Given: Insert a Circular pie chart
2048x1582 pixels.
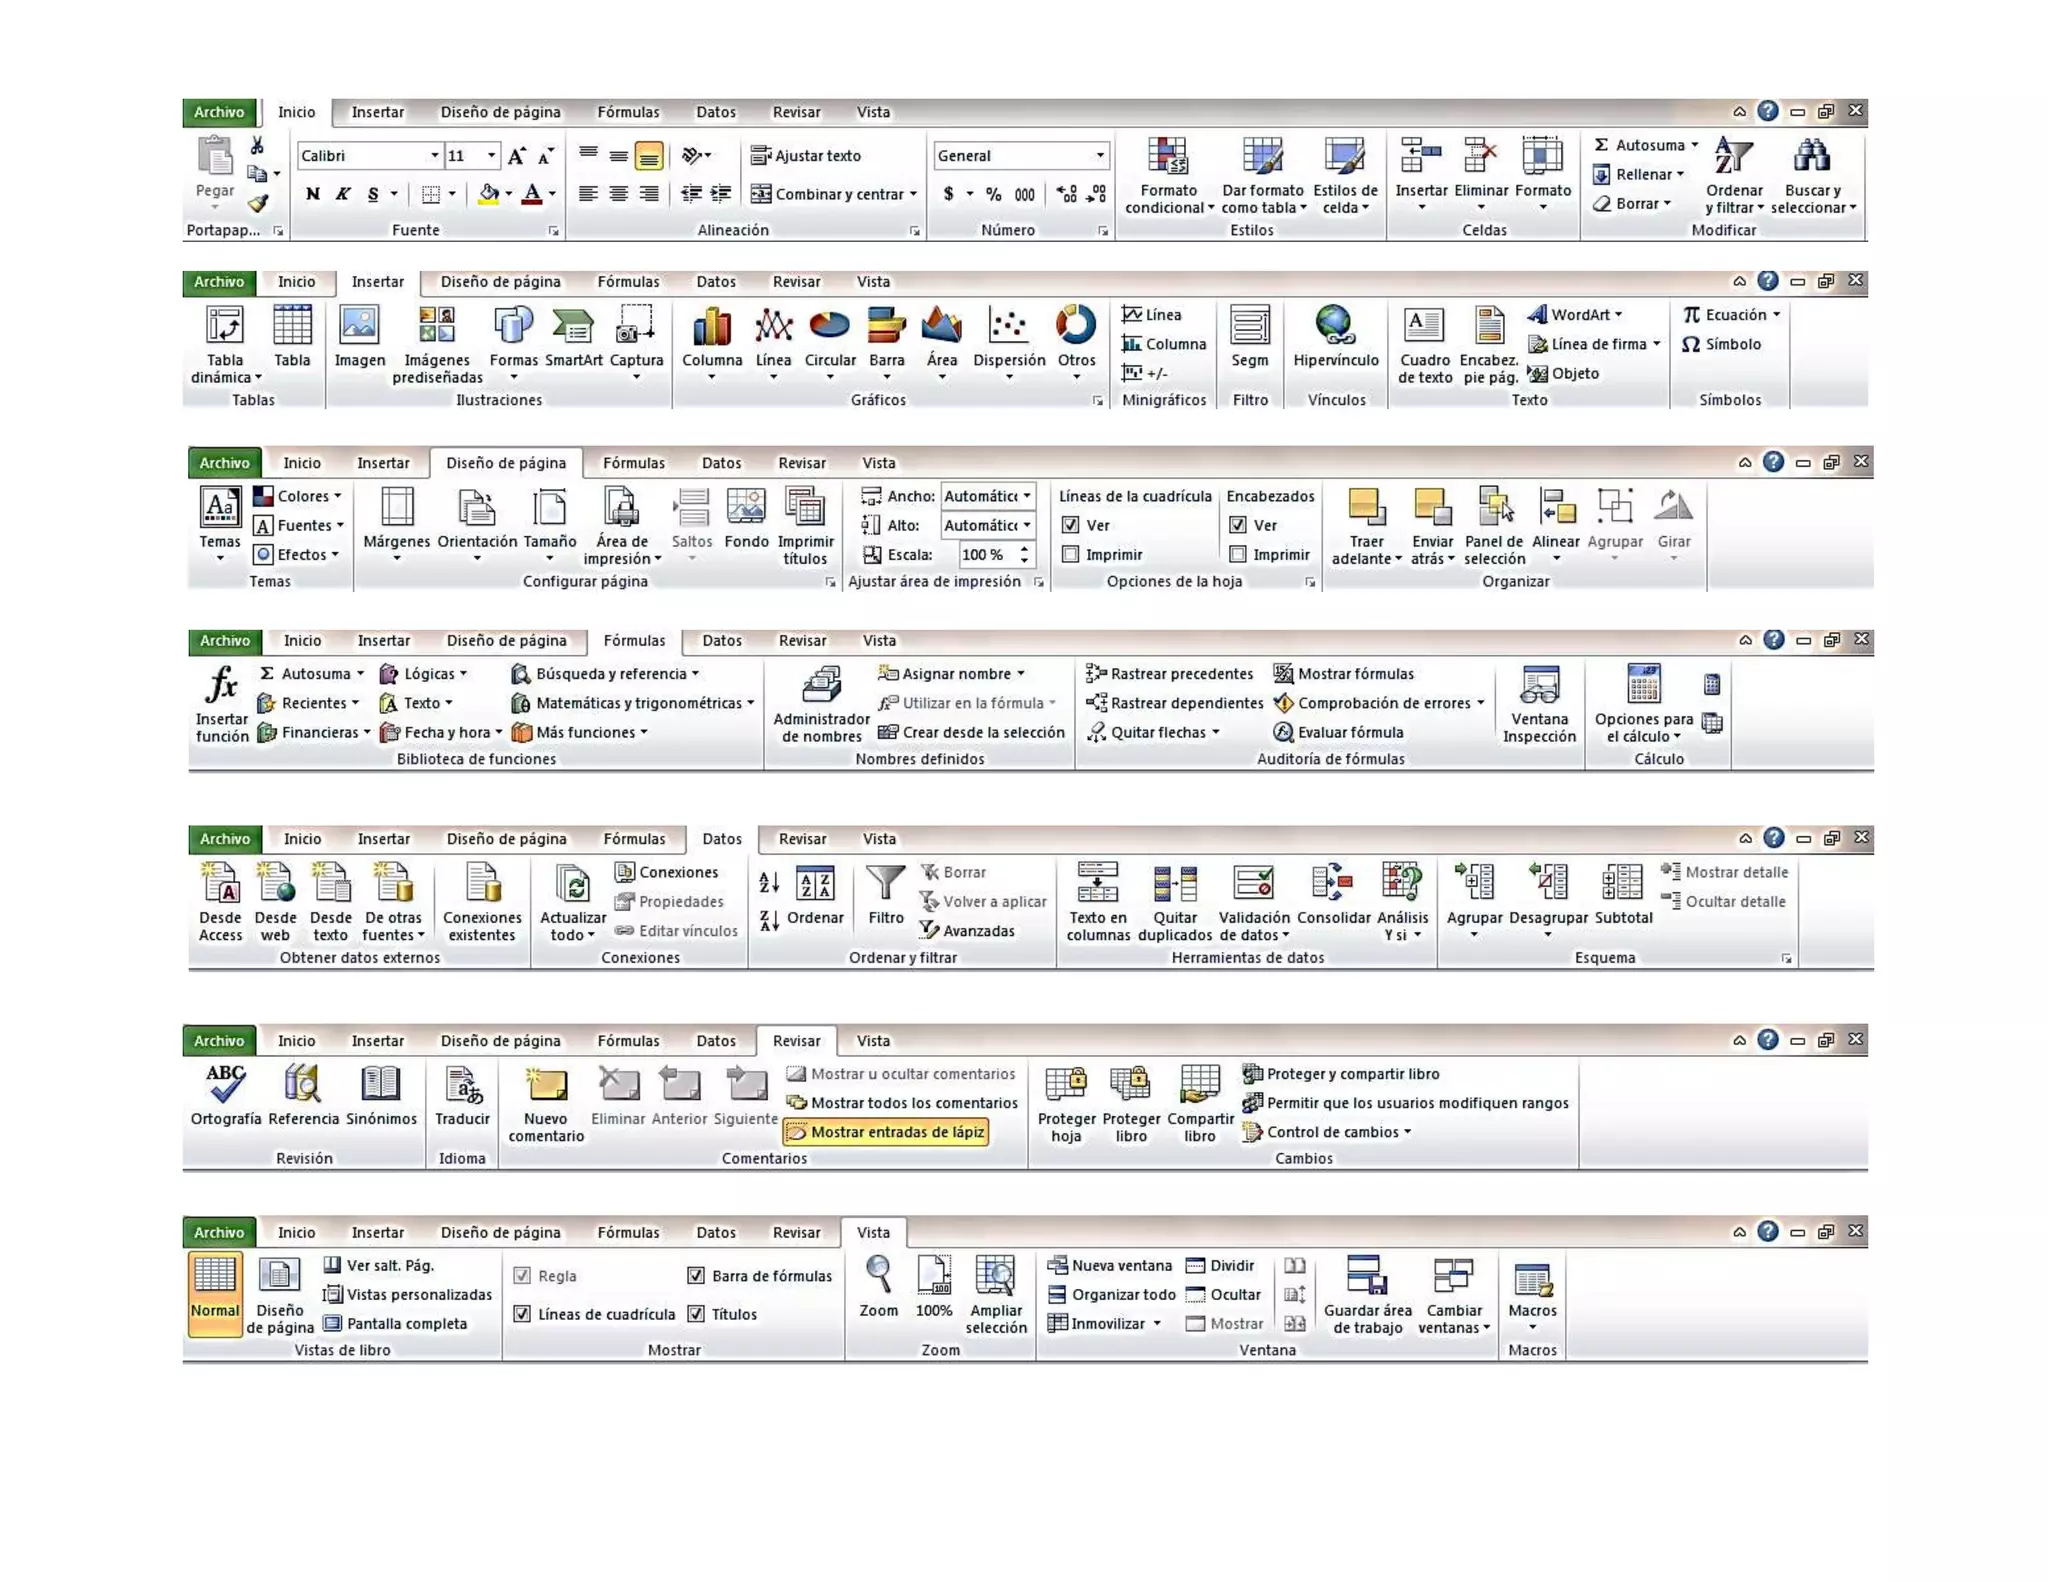Looking at the screenshot, I should (830, 343).
